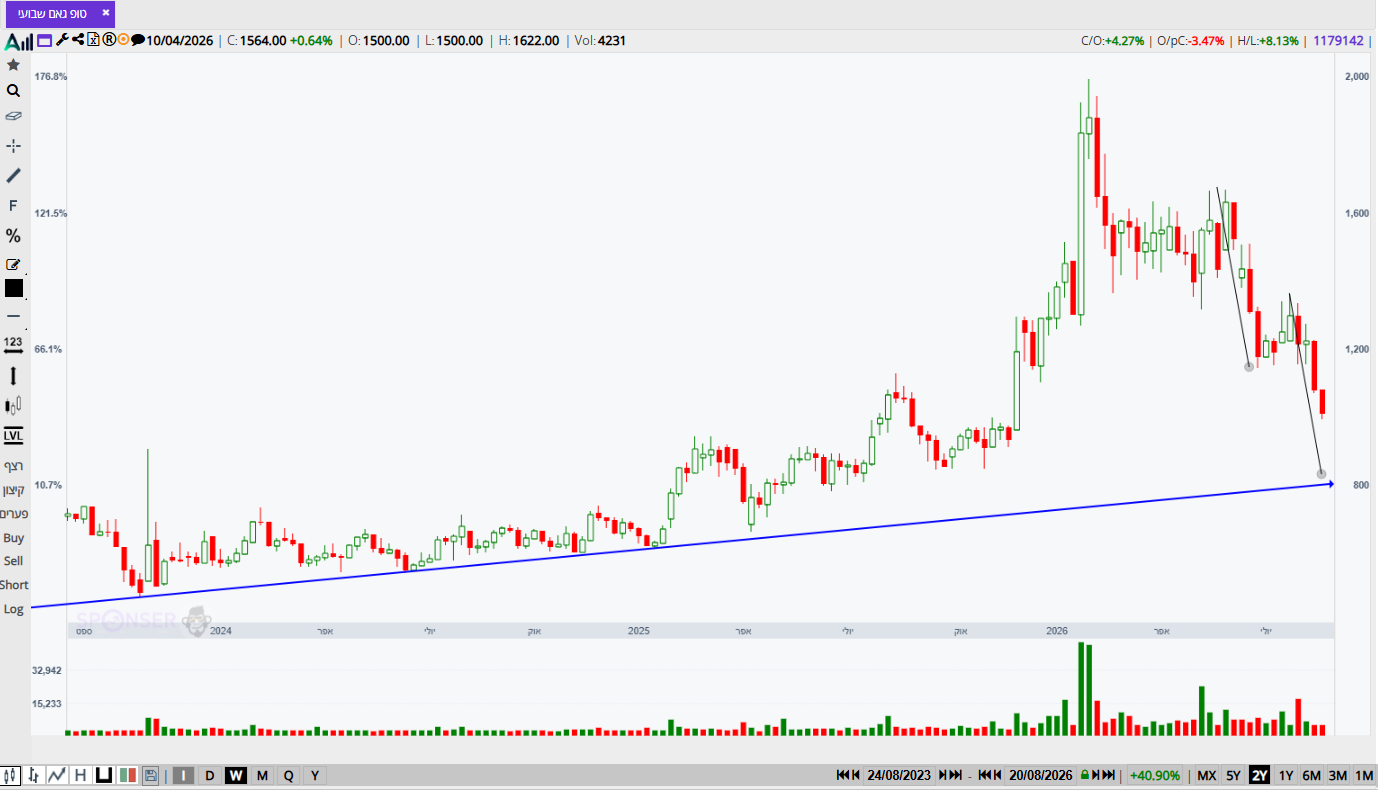1378x791 pixels.
Task: Click the candle pattern icon in sidebar
Action: click(x=13, y=406)
